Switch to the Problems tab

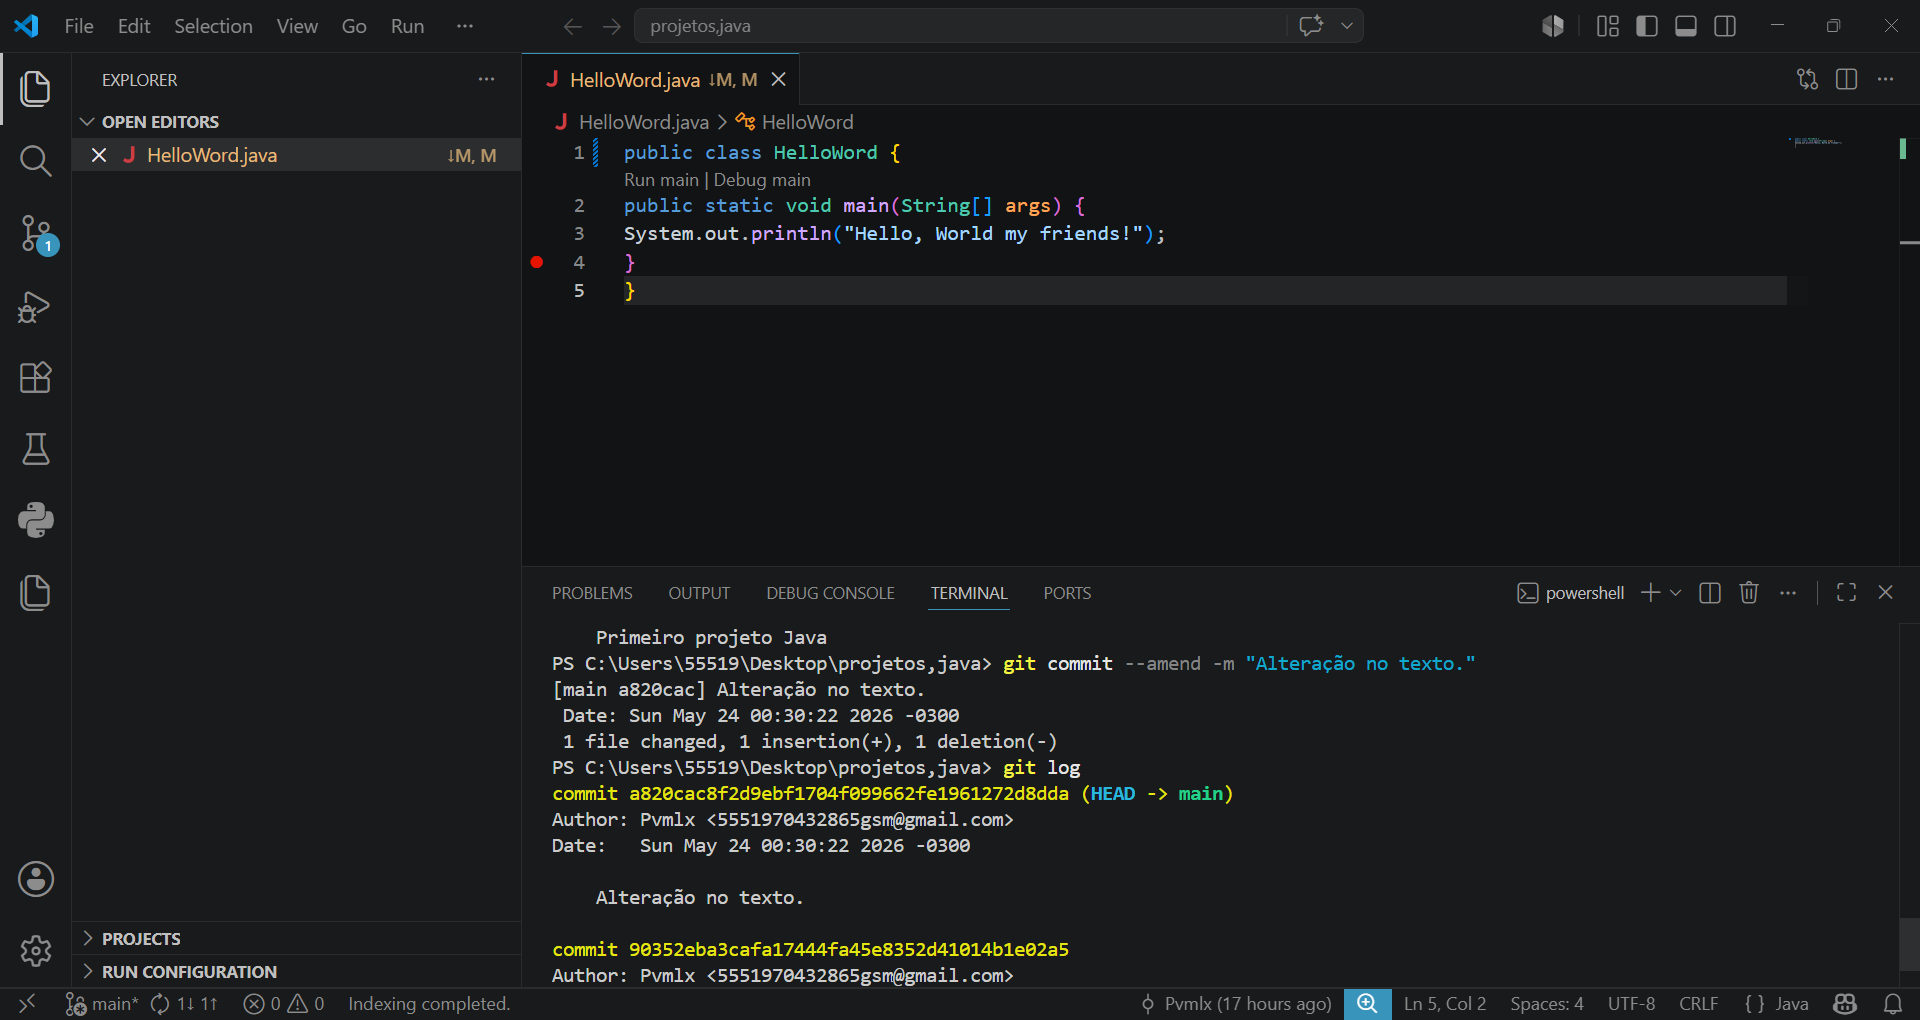tap(592, 593)
